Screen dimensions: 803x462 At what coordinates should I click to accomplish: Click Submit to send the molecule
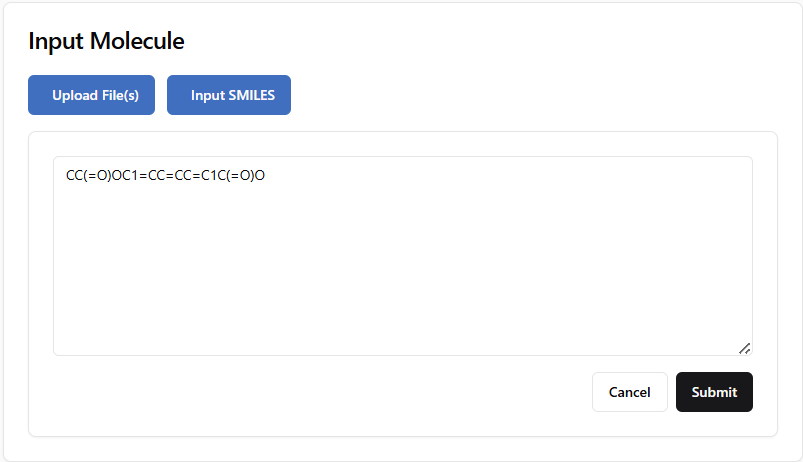(x=714, y=392)
